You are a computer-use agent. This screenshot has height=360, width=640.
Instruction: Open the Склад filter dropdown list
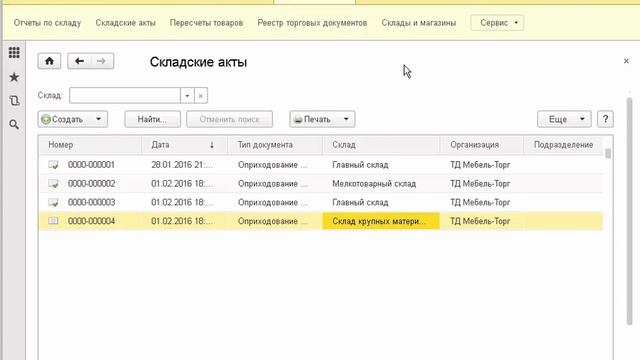click(x=187, y=96)
